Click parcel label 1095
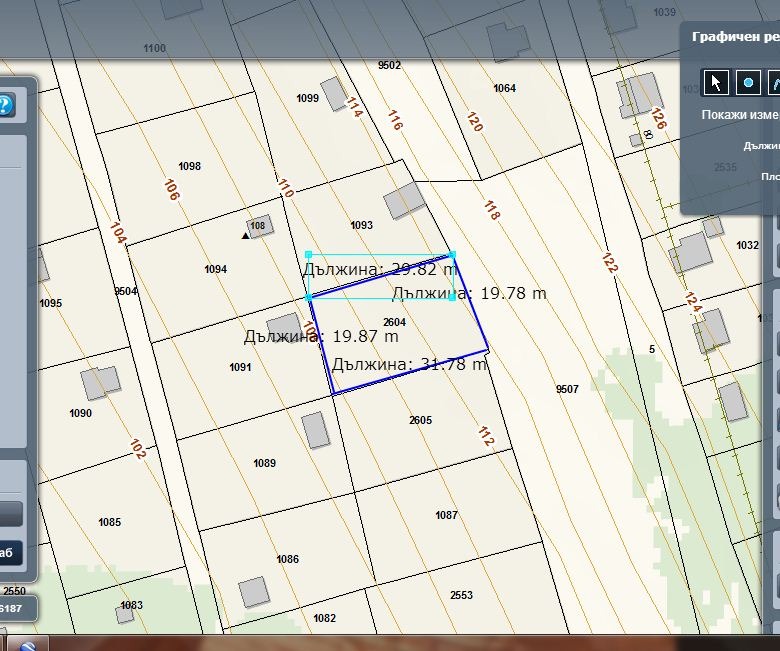780x651 pixels. pos(51,303)
